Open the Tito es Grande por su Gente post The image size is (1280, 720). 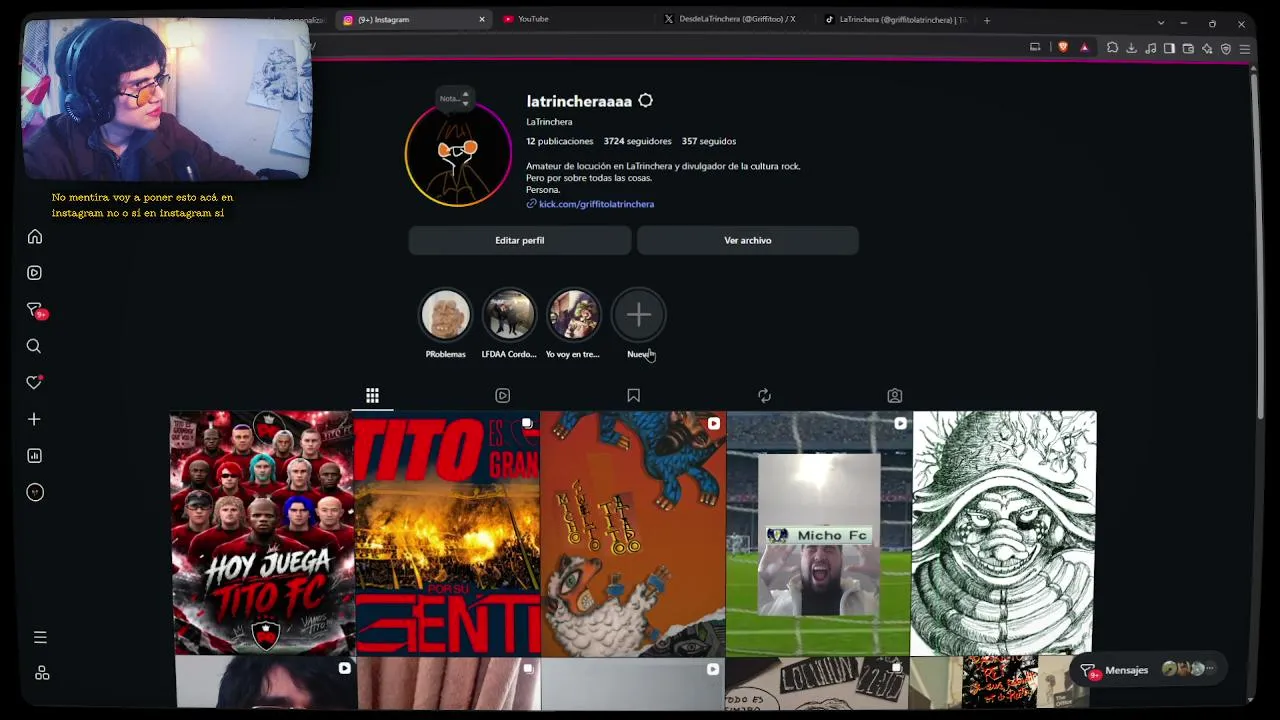tap(448, 533)
